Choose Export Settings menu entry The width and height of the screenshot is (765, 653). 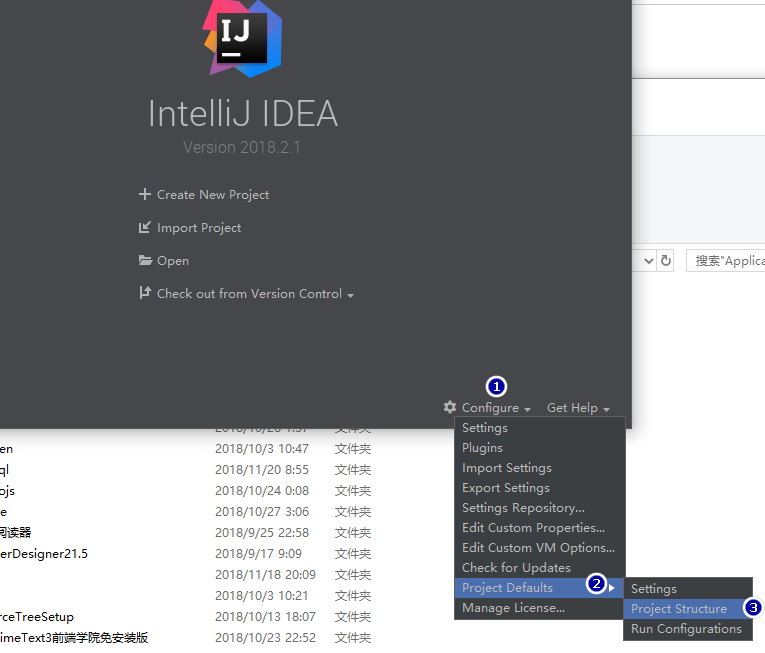[540, 488]
